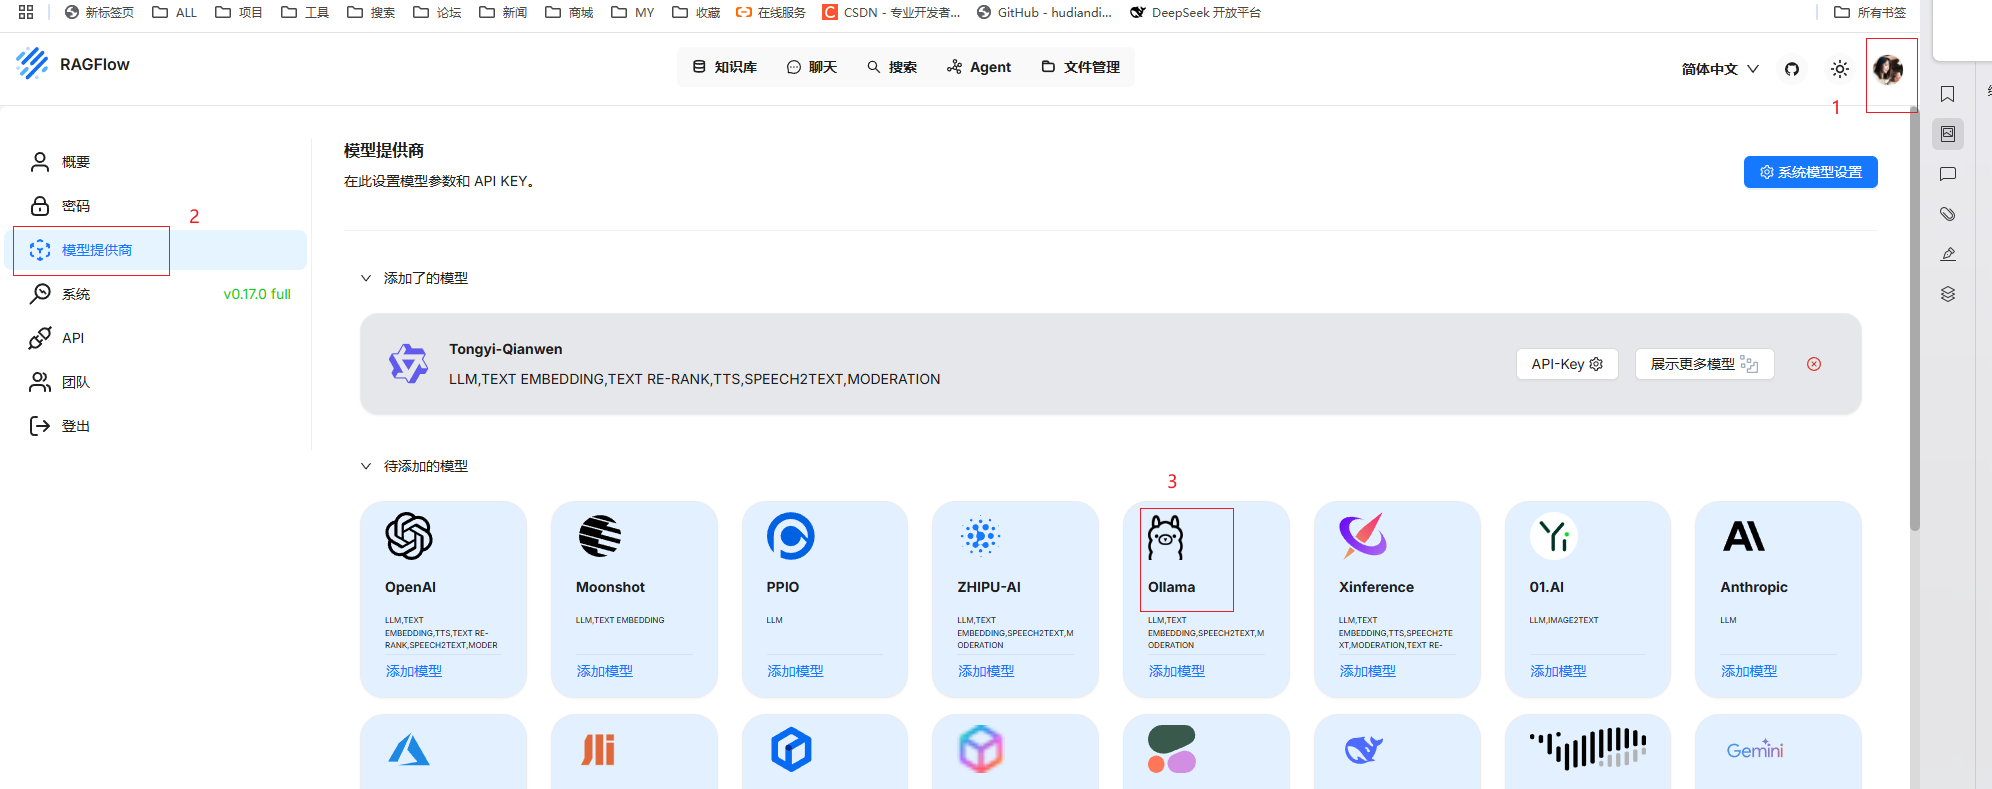Screen dimensions: 1992x789
Task: Click 添加模型 under PPIO
Action: (x=796, y=671)
